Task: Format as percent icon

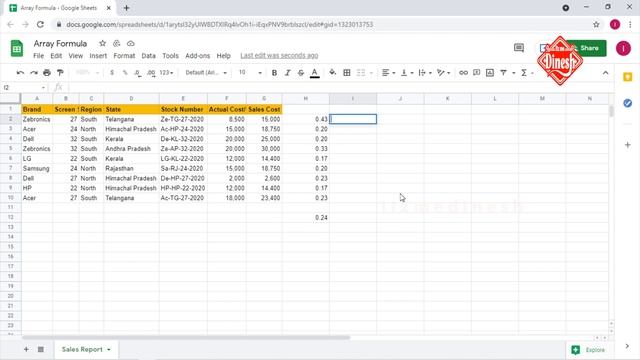Action: click(125, 73)
